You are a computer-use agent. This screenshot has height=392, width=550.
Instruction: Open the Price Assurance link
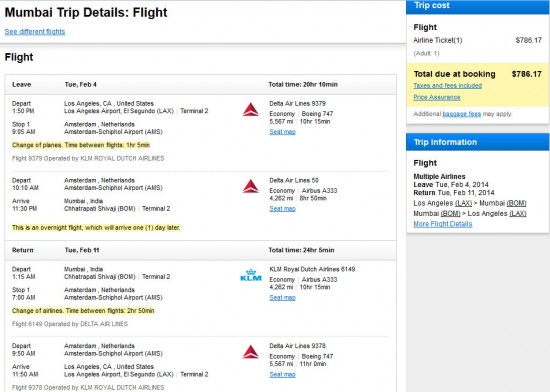[x=437, y=97]
